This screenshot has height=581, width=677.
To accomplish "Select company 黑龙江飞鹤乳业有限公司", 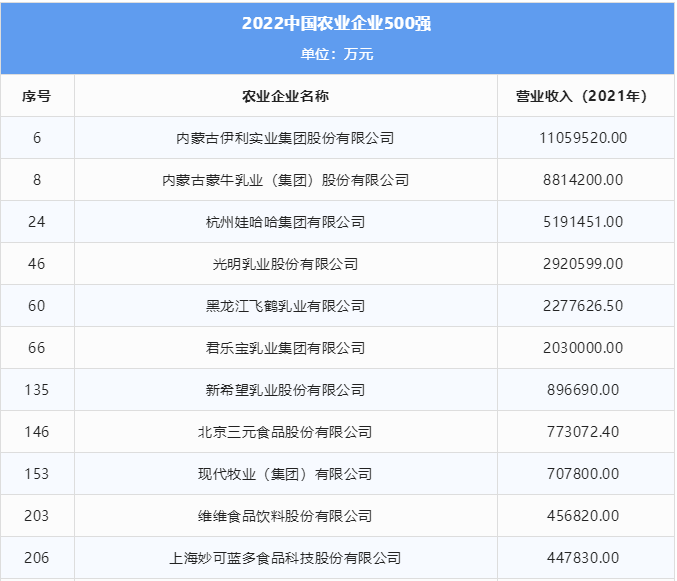I will pyautogui.click(x=285, y=306).
